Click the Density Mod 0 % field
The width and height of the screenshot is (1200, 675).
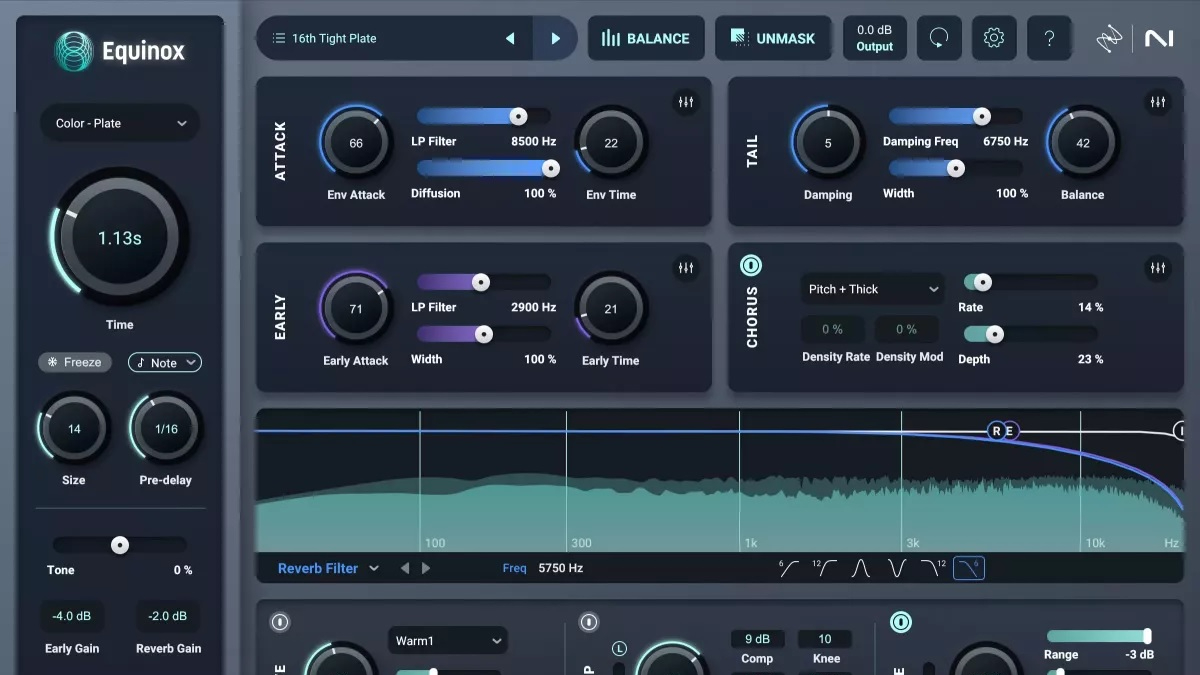(x=907, y=329)
